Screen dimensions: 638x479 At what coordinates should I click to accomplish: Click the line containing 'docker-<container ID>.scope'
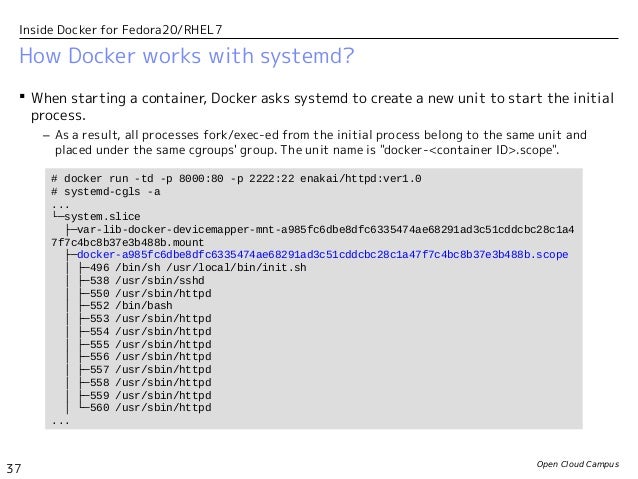pos(307,150)
